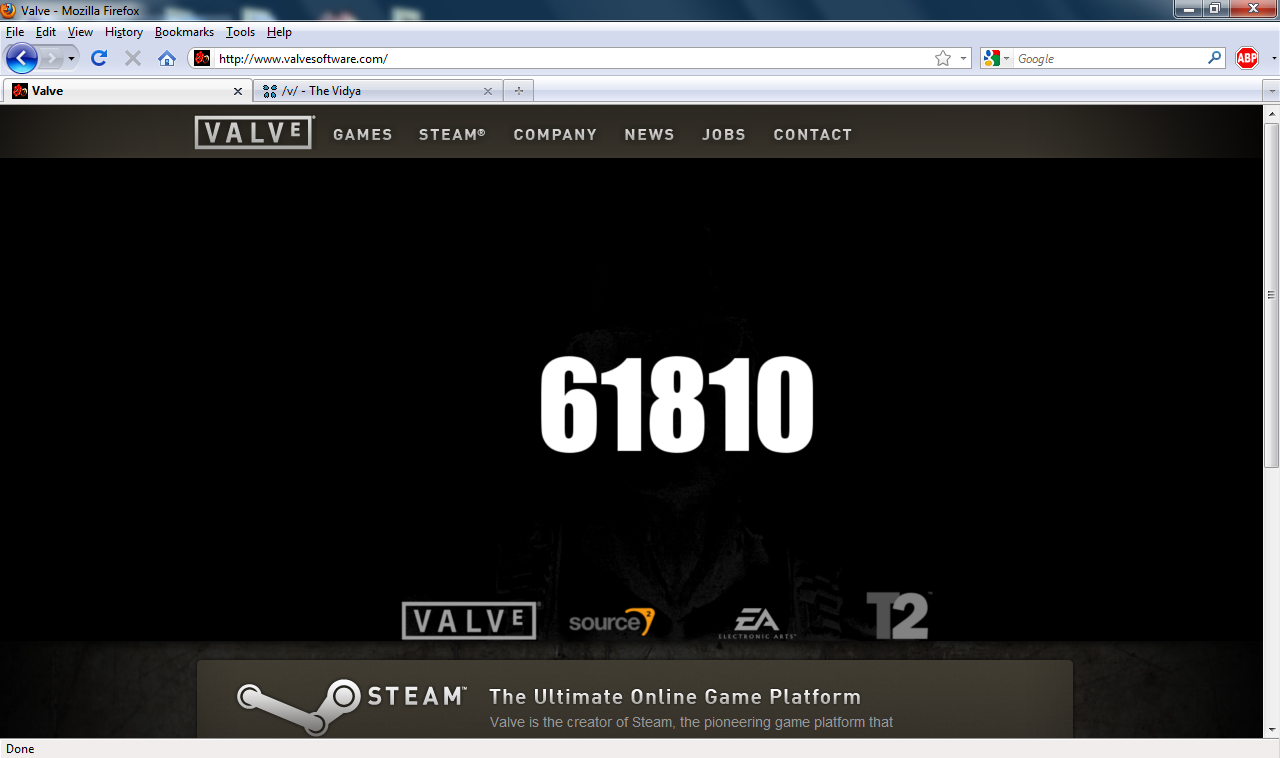Image resolution: width=1280 pixels, height=758 pixels.
Task: Click the Firefox back arrow button
Action: 22,58
